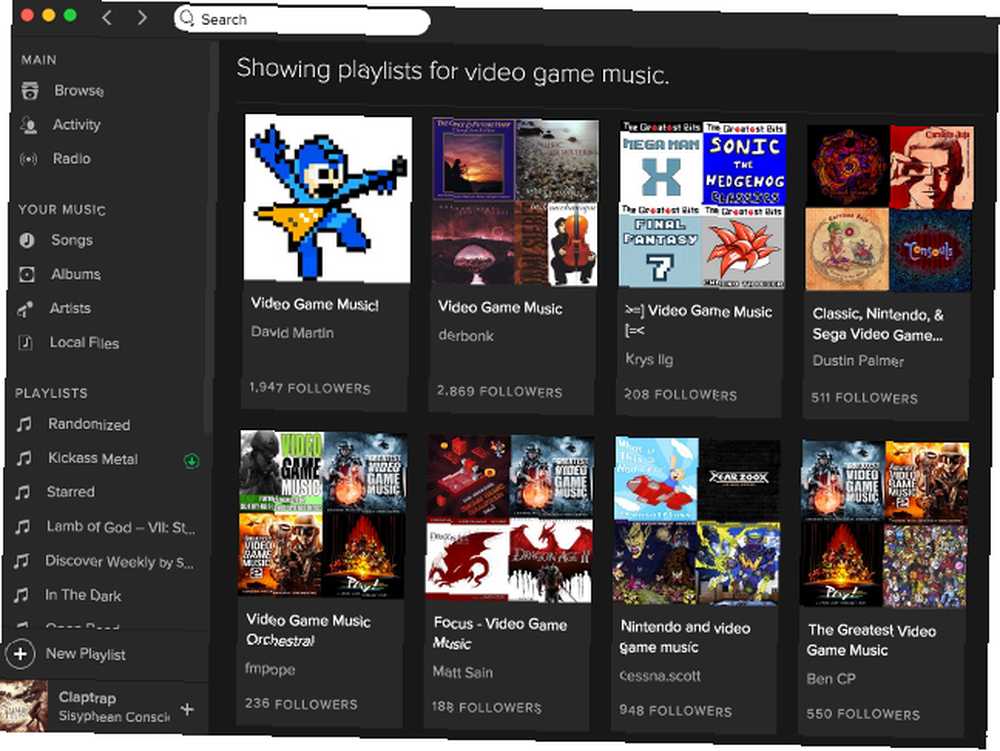Click the Browse sidebar icon
Screen dimensions: 1000x751
(x=30, y=91)
